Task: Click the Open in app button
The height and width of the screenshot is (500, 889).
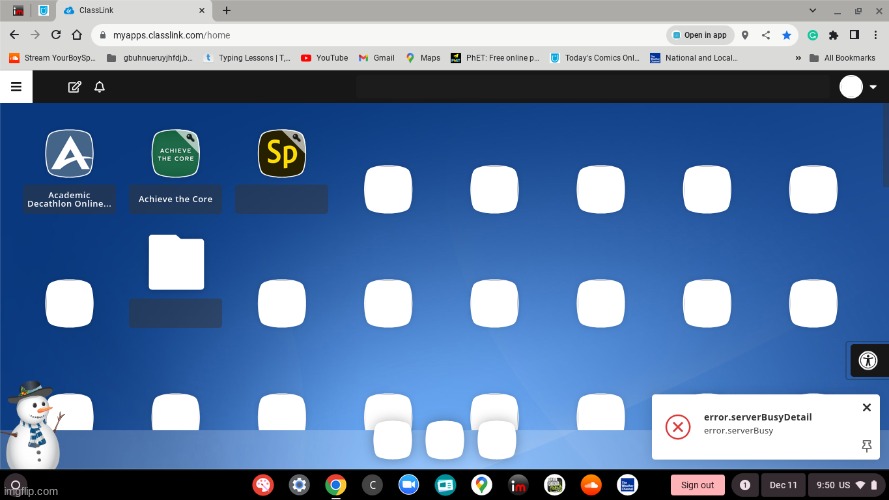Action: 700,35
